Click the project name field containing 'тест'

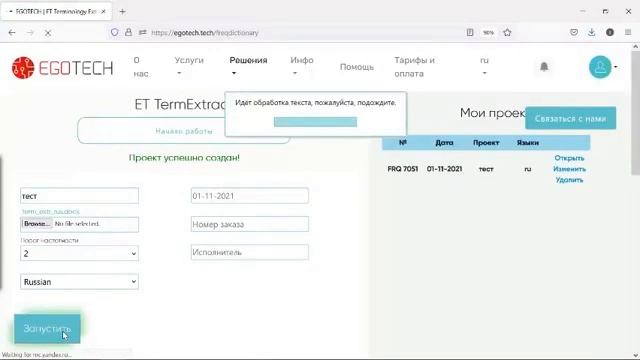coord(79,196)
